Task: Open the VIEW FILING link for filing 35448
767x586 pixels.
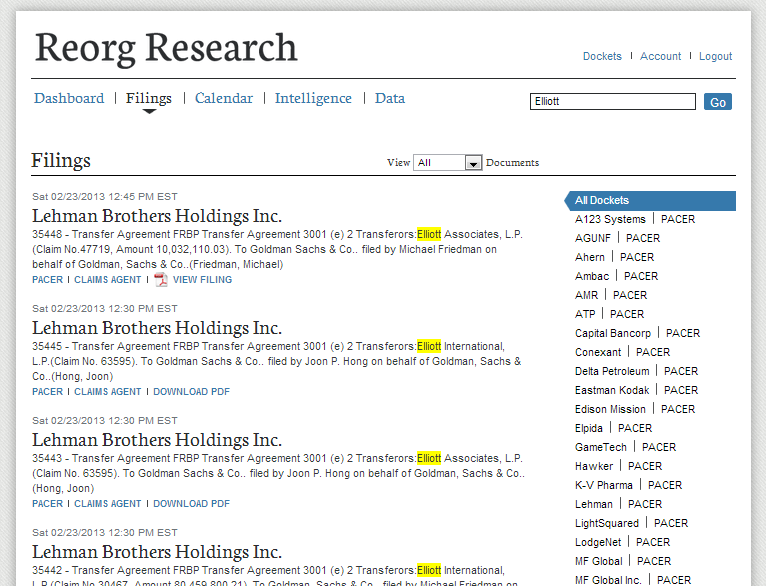Action: [x=203, y=280]
